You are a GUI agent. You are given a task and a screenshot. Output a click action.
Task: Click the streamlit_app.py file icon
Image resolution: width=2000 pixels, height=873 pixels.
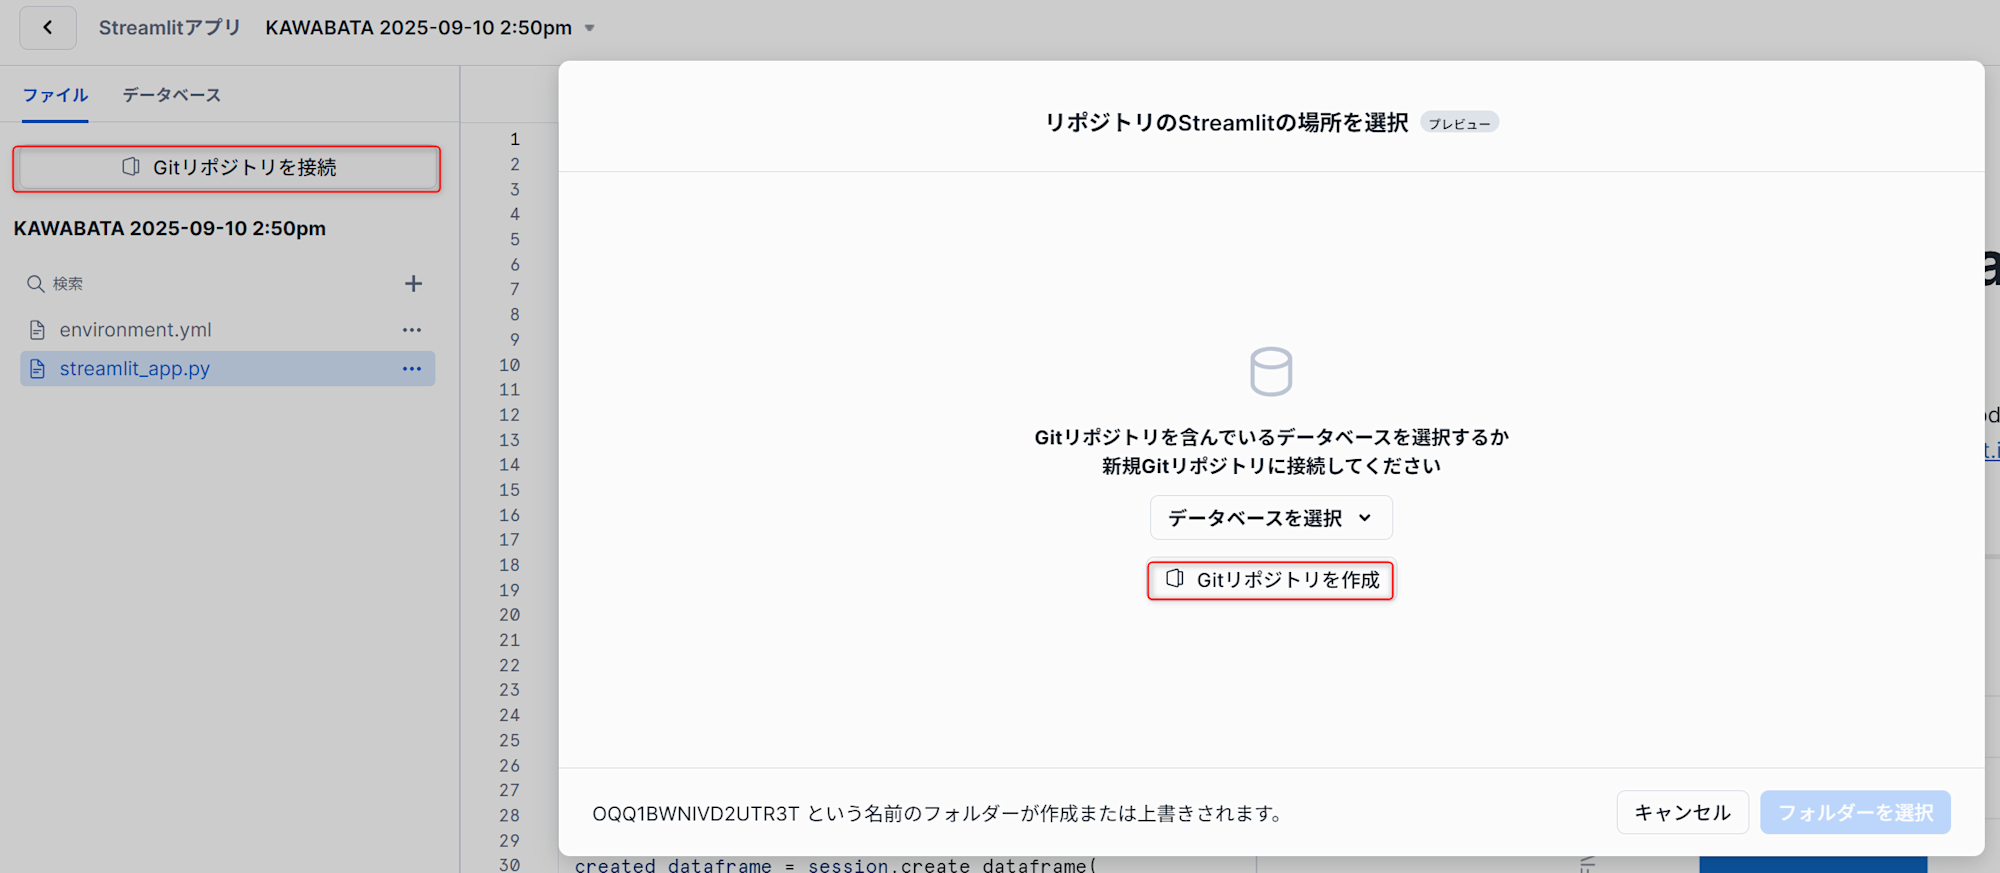click(37, 369)
